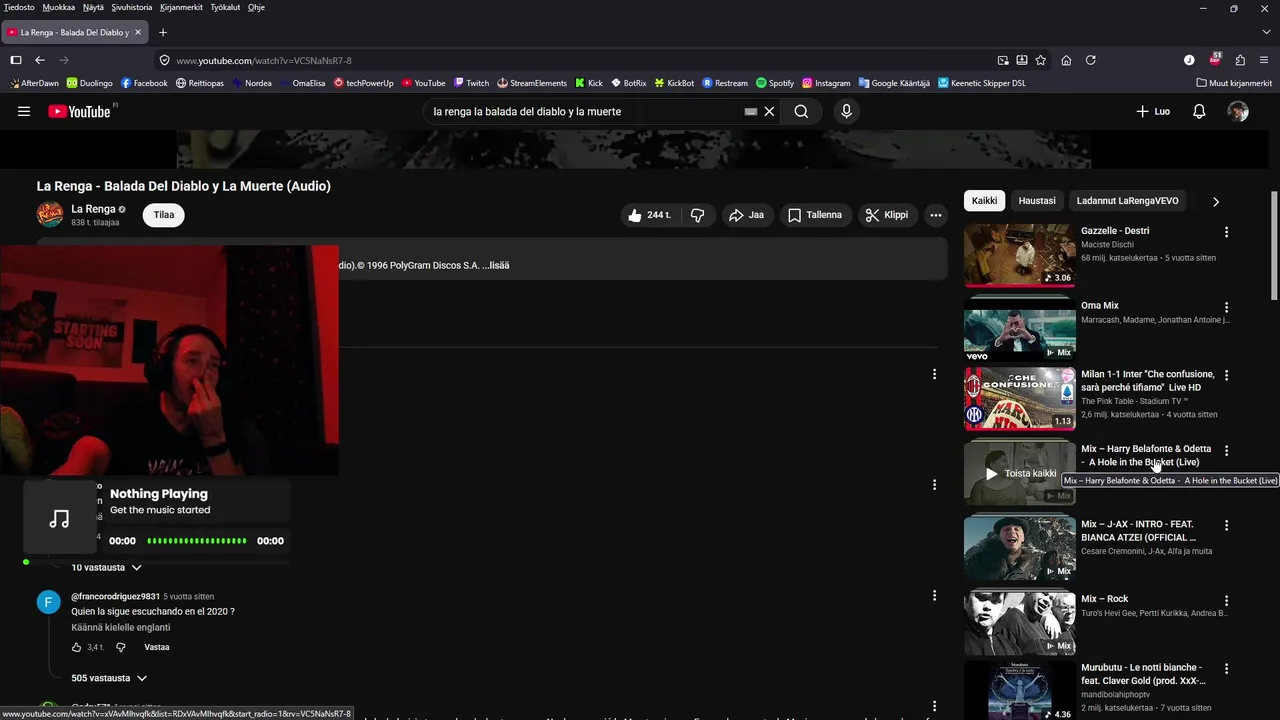This screenshot has height=720, width=1280.
Task: Open the on-screen keyboard icon in search box
Action: click(x=750, y=111)
